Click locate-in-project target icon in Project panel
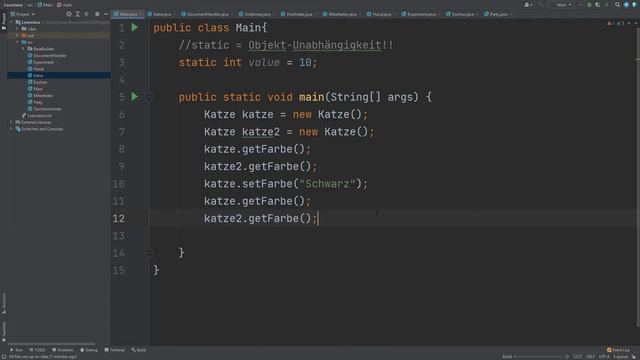 (x=69, y=14)
